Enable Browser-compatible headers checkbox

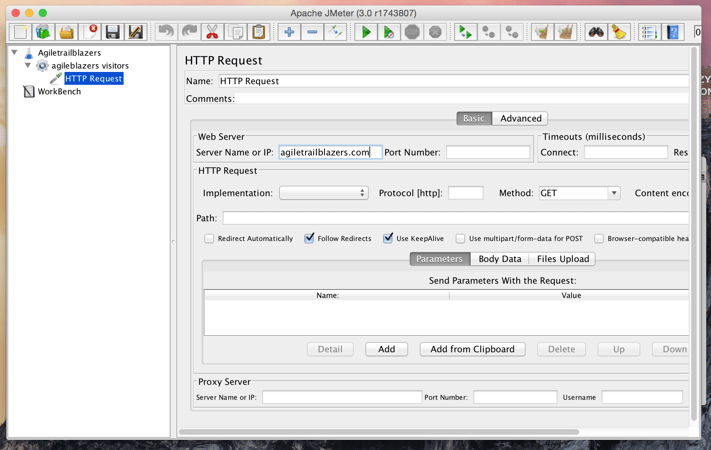pos(599,239)
